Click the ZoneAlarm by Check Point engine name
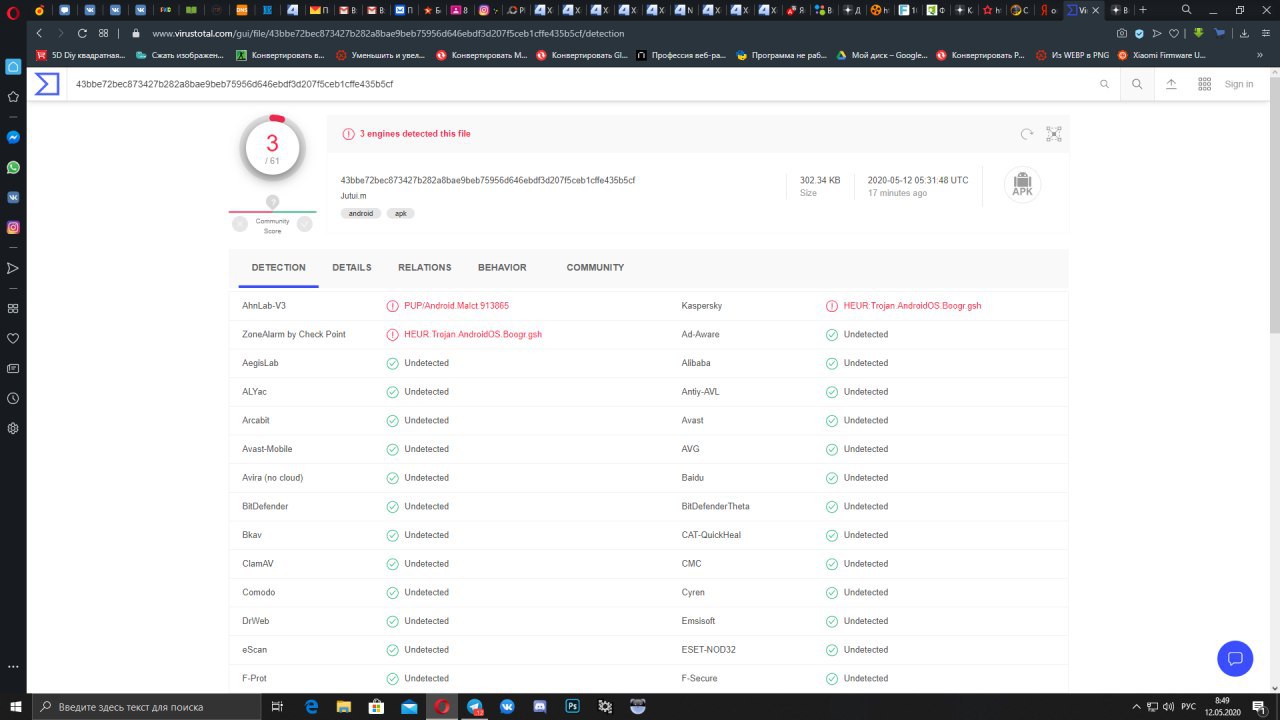Image resolution: width=1280 pixels, height=720 pixels. coord(294,334)
